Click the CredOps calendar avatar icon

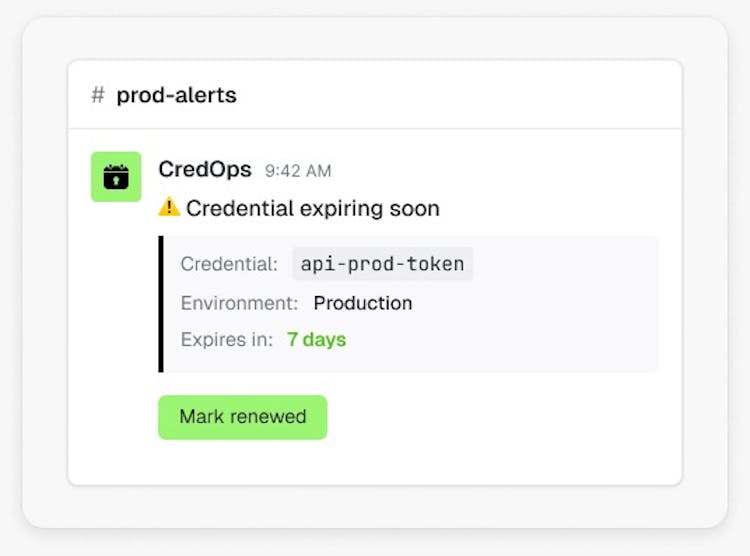pyautogui.click(x=116, y=177)
